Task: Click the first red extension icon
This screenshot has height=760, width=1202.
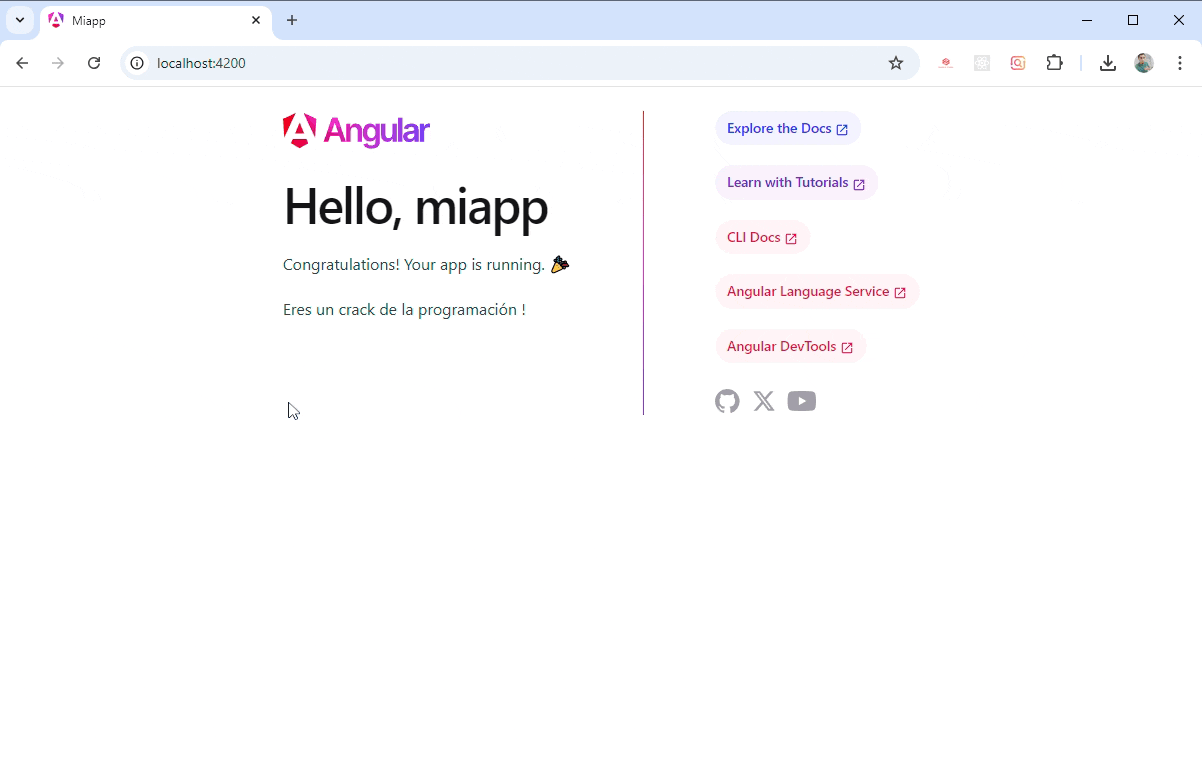Action: coord(946,63)
